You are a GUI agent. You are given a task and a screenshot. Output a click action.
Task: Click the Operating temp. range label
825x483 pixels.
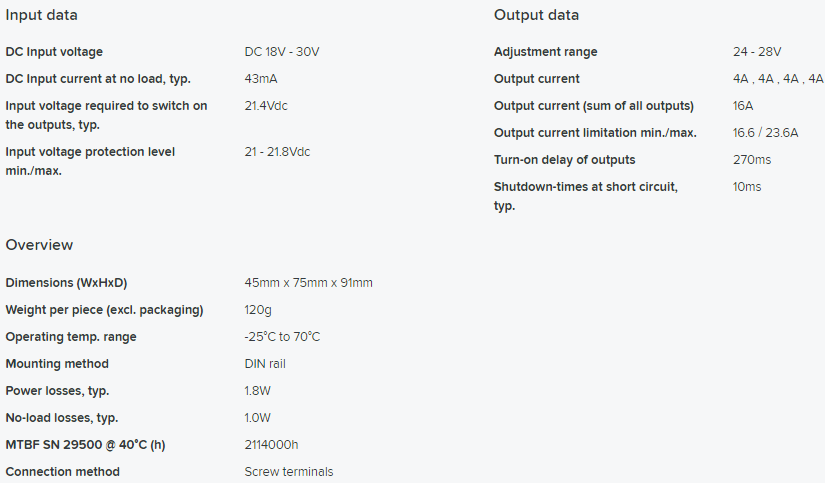coord(71,337)
